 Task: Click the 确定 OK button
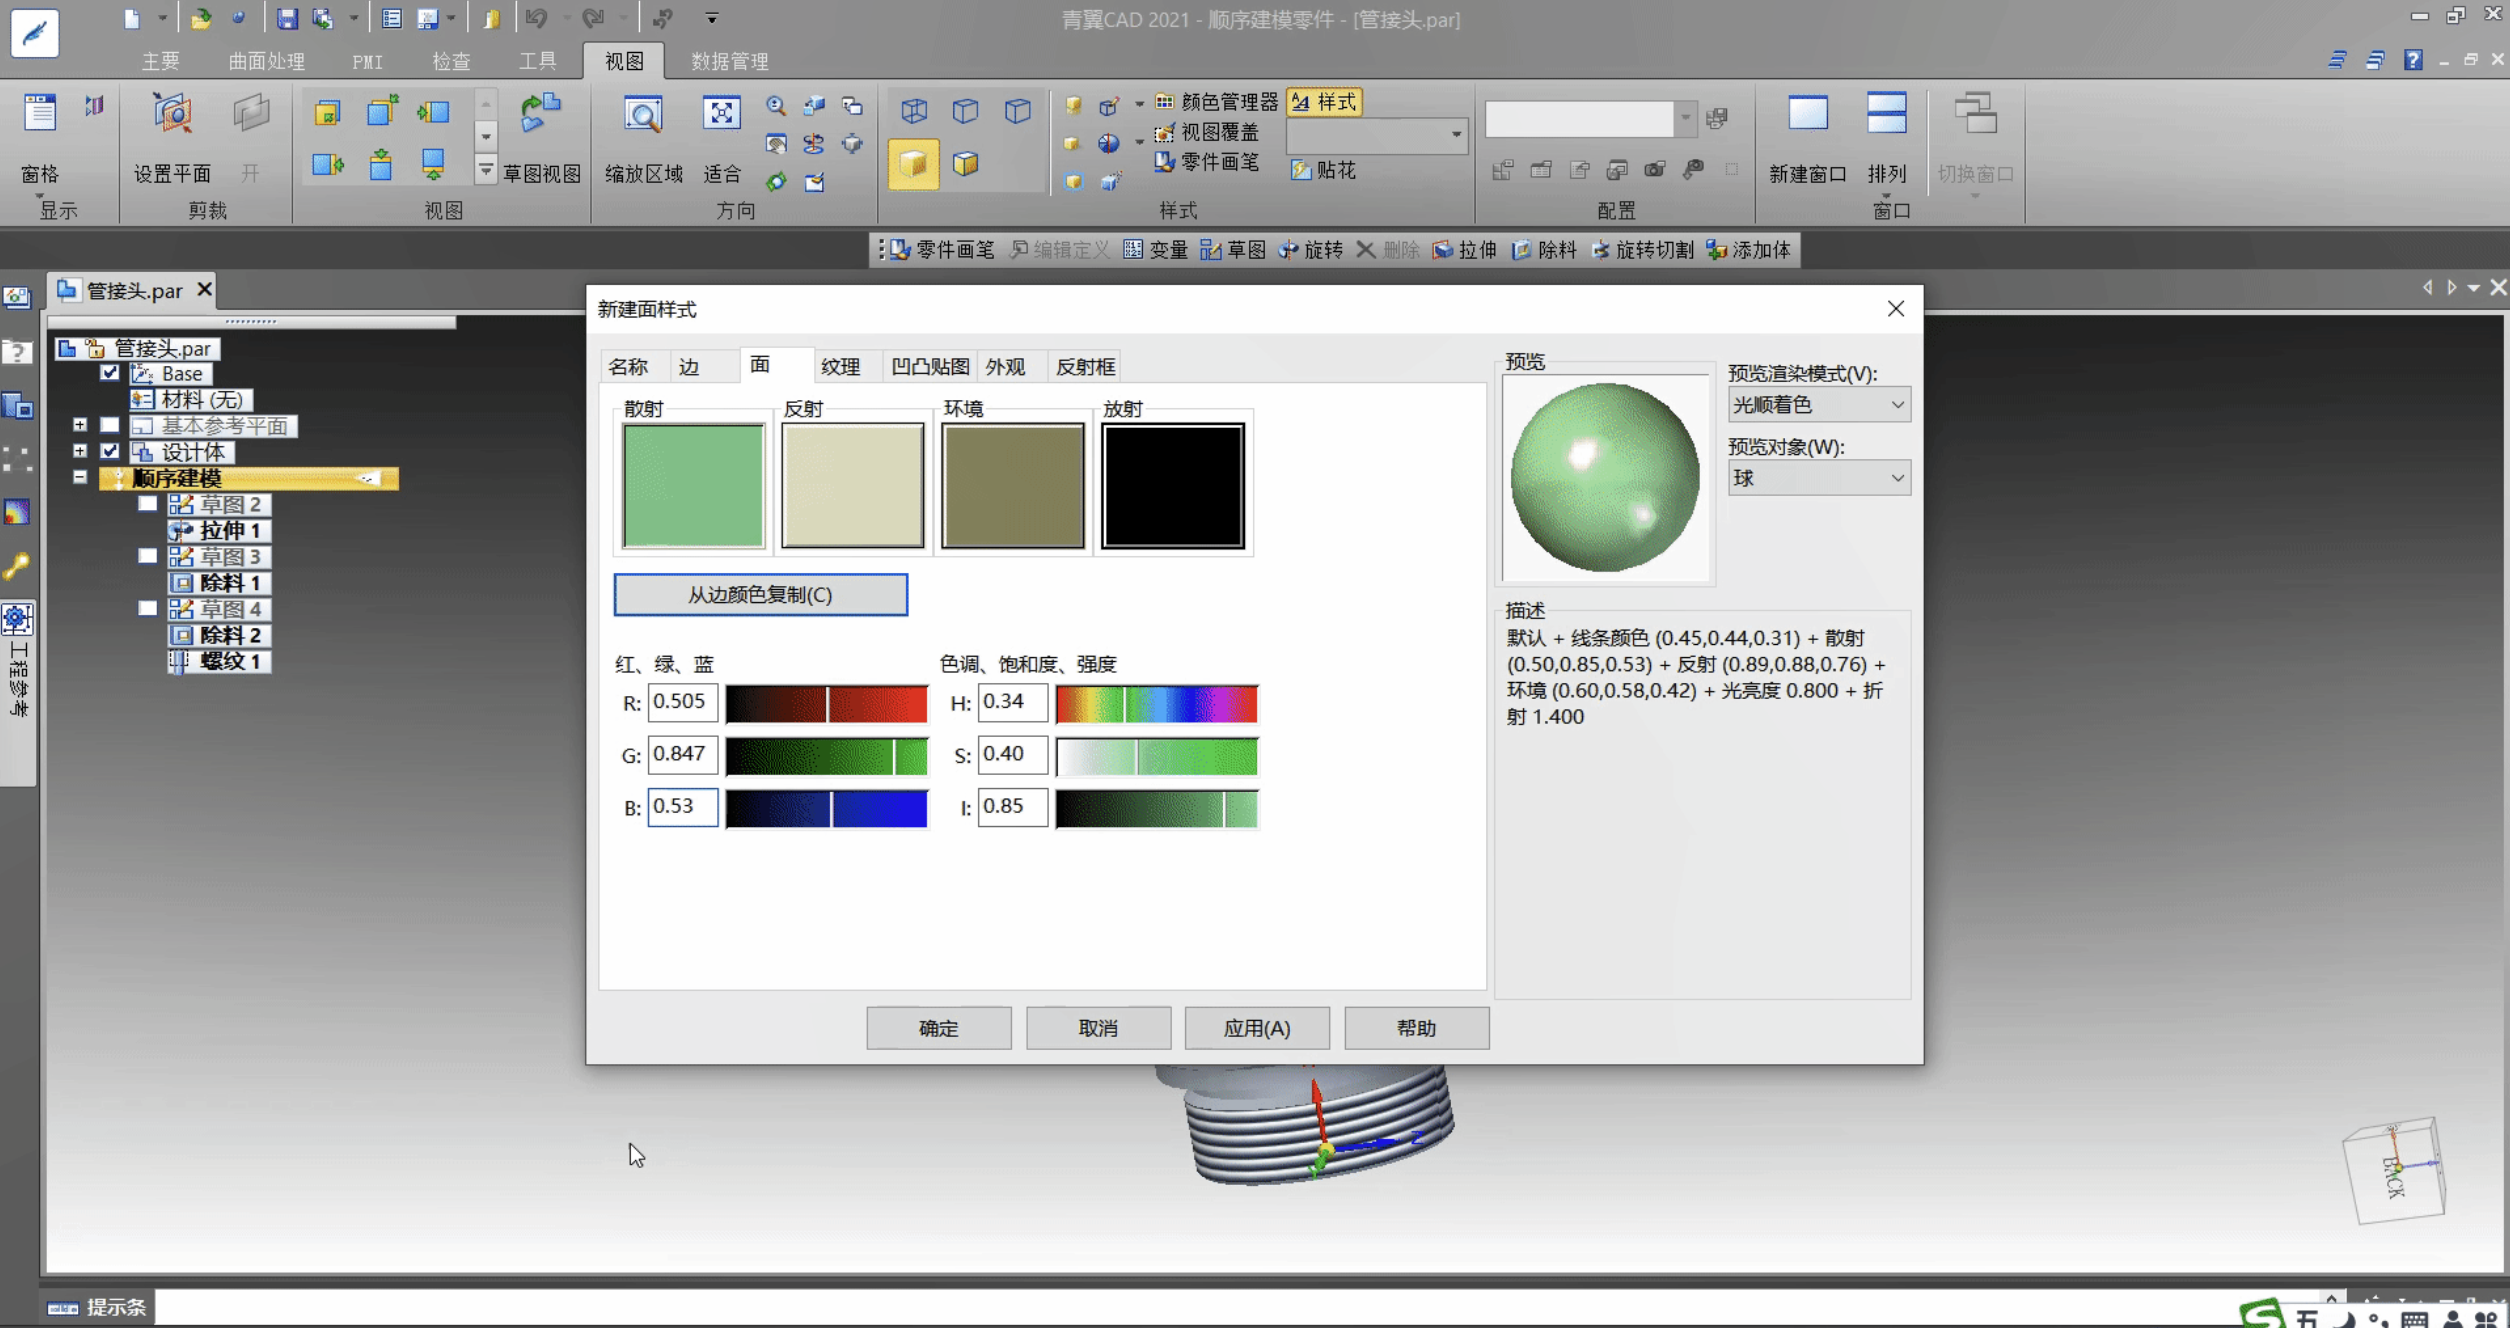click(938, 1028)
